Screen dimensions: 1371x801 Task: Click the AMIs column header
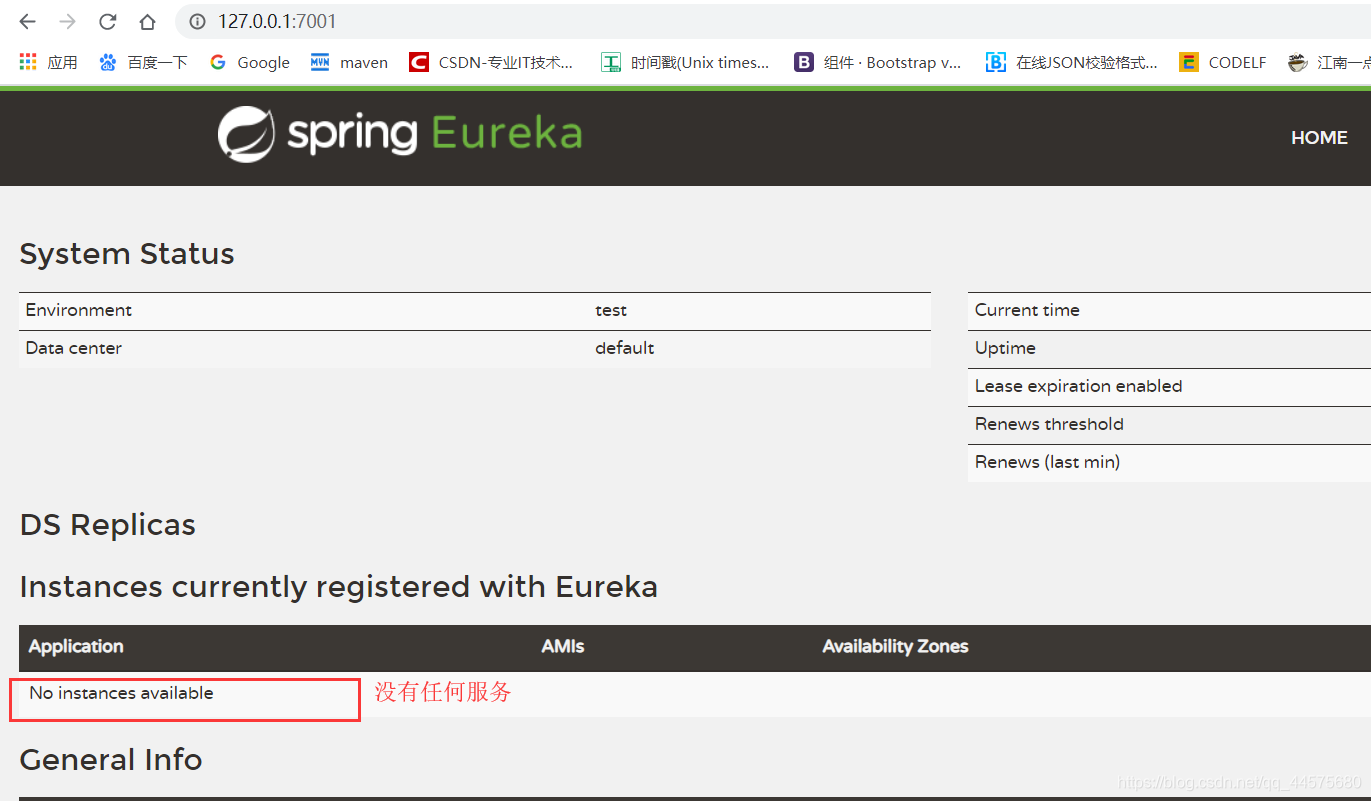click(x=563, y=647)
